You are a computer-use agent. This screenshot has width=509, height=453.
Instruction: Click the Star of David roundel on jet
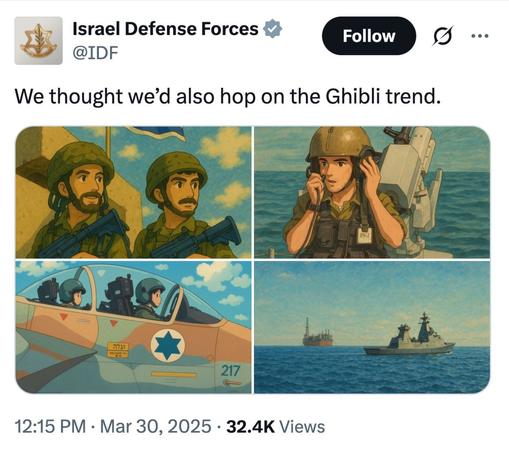point(168,346)
